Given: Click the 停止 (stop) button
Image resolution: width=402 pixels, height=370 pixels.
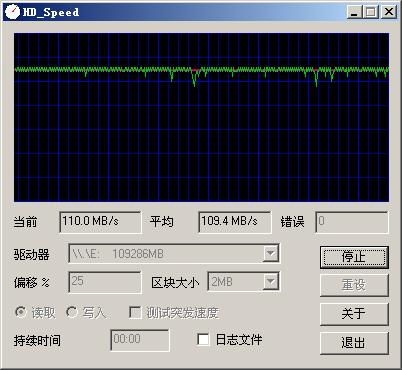Looking at the screenshot, I should 354,257.
